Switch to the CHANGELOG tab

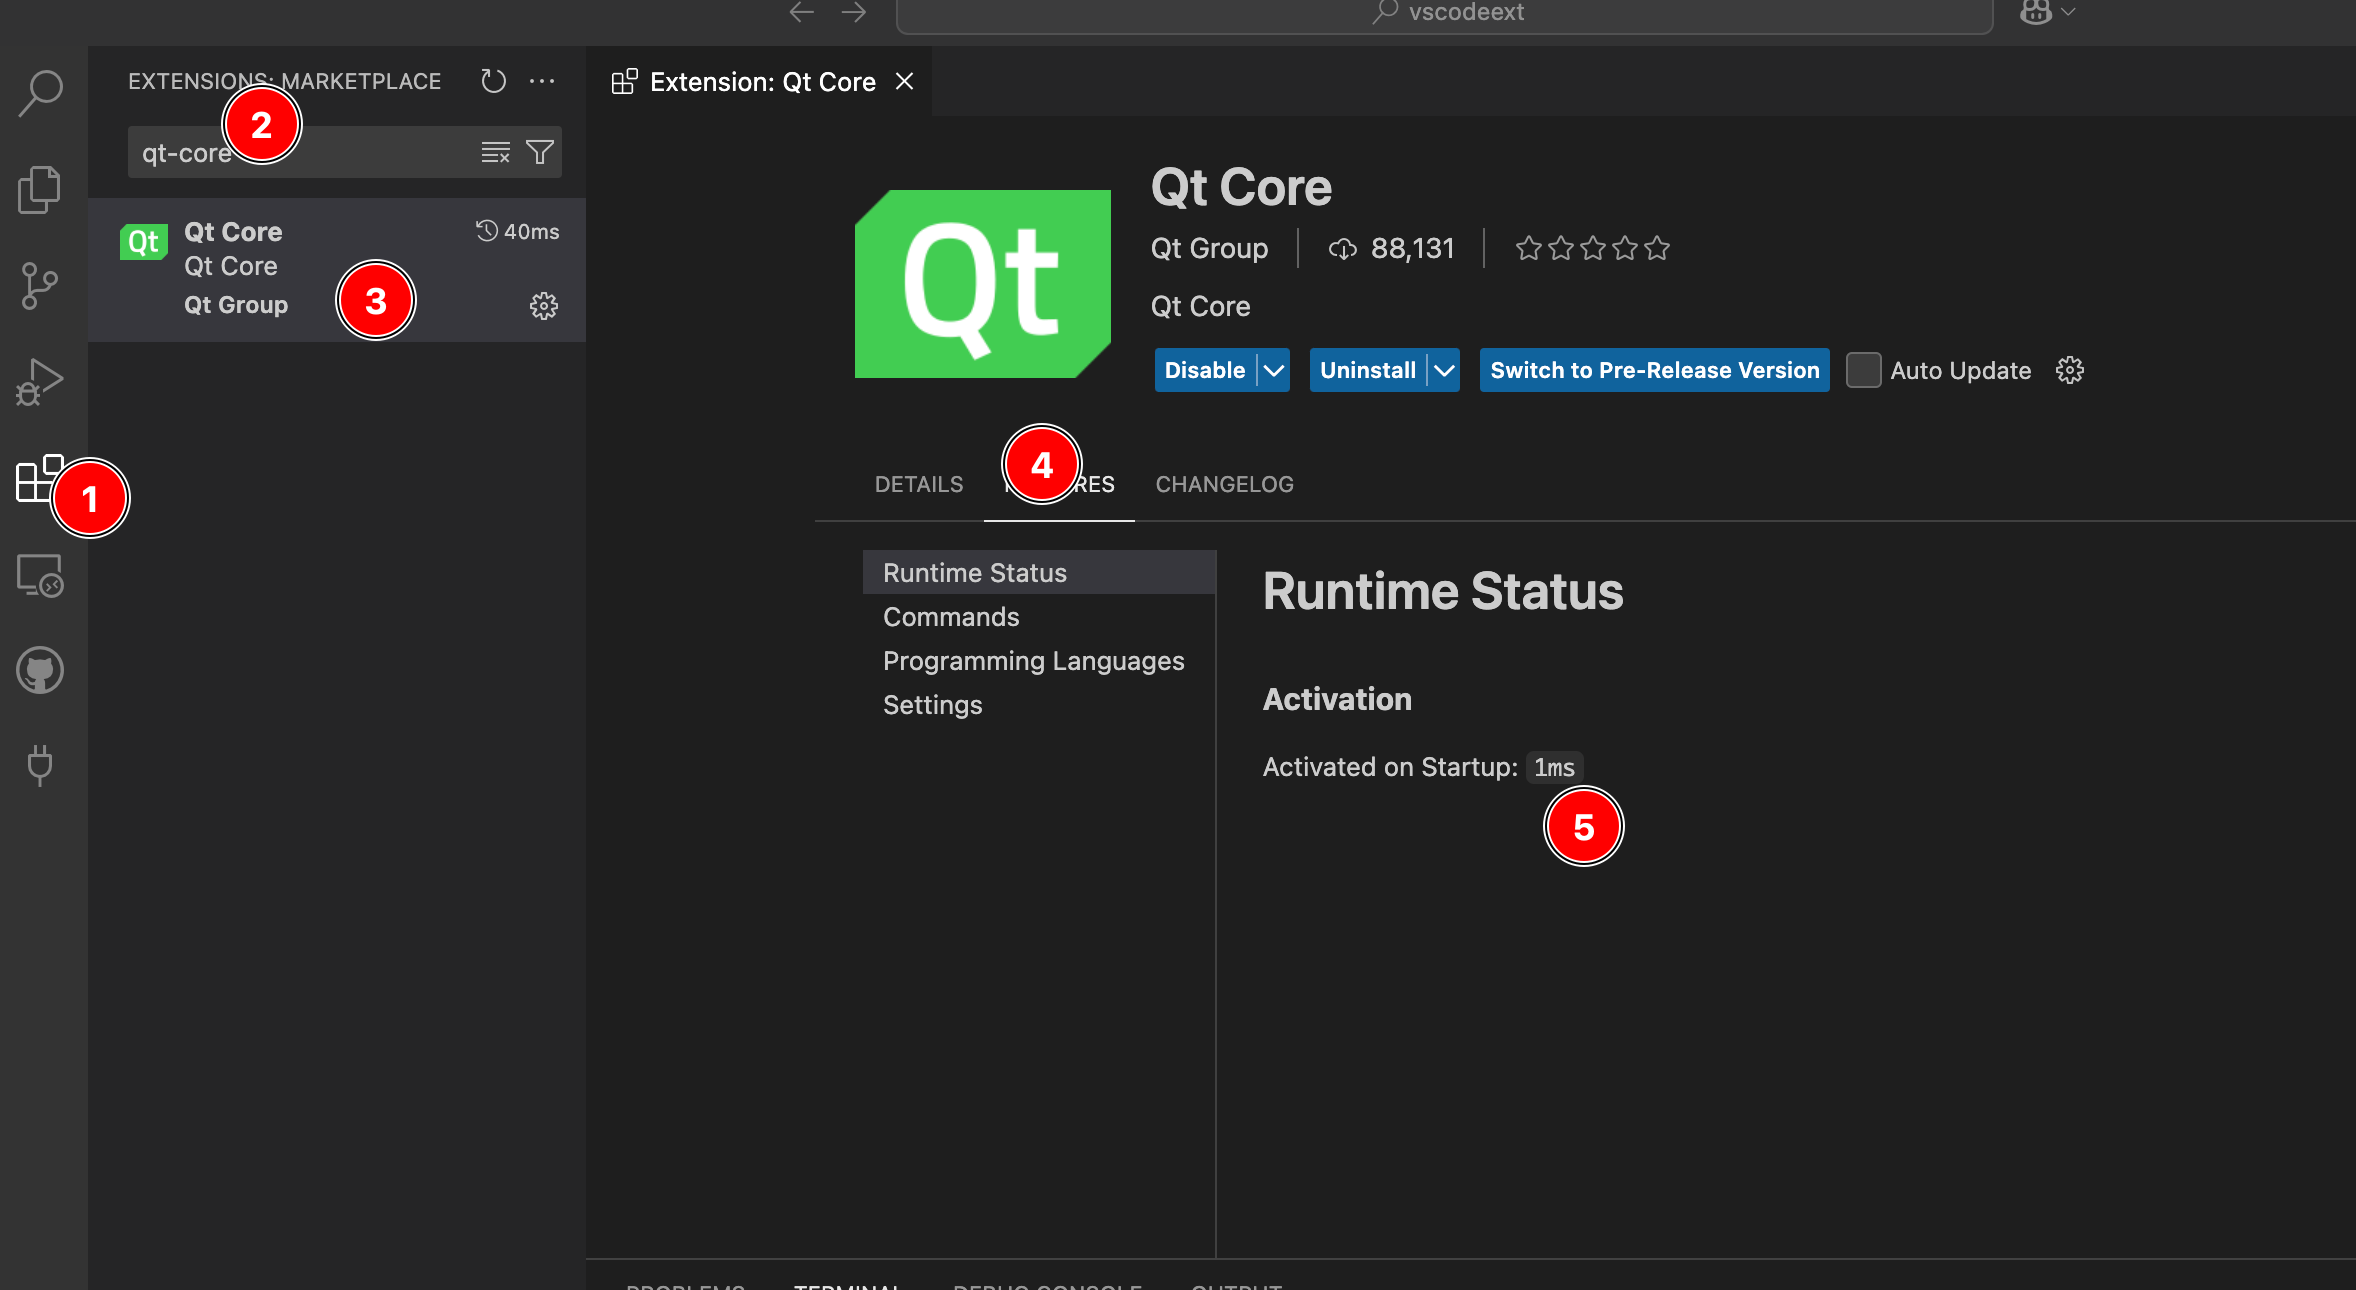[1225, 484]
